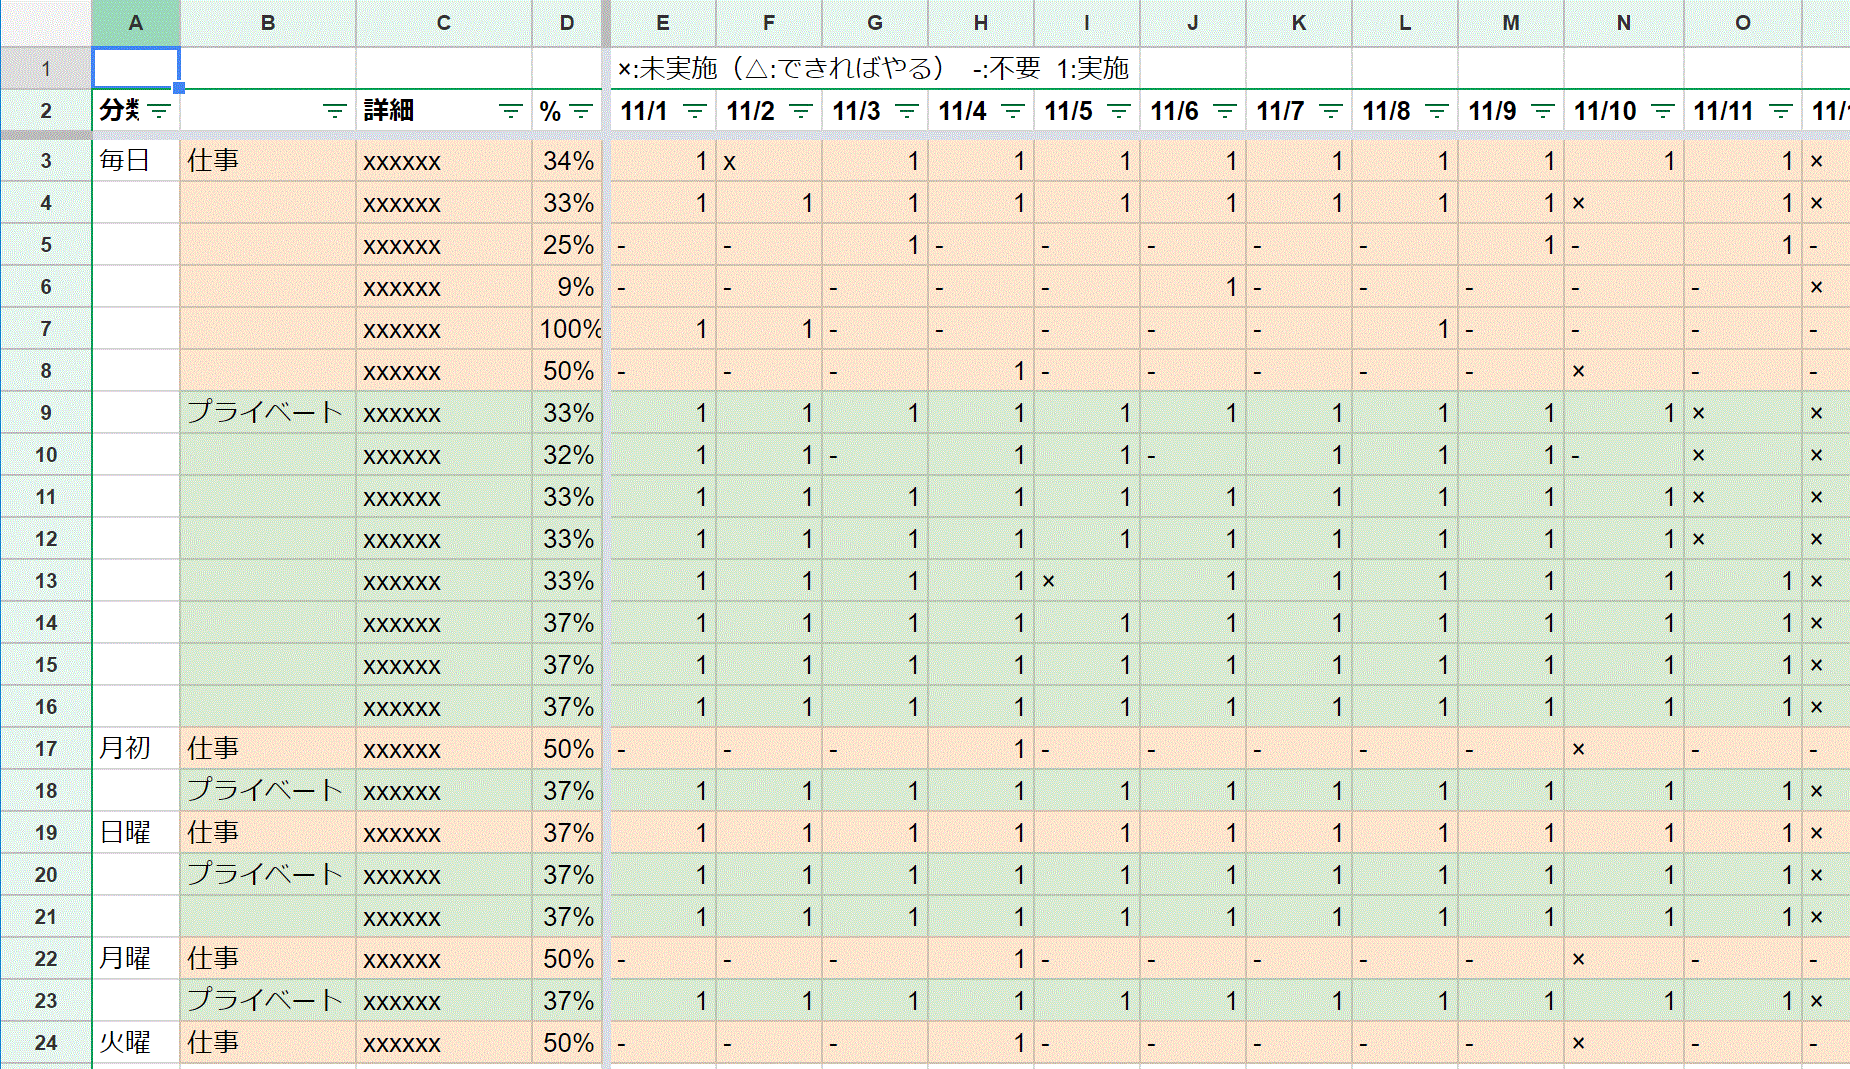Click '×' cell under 11/10 in row 22
1850x1069 pixels.
click(1624, 959)
